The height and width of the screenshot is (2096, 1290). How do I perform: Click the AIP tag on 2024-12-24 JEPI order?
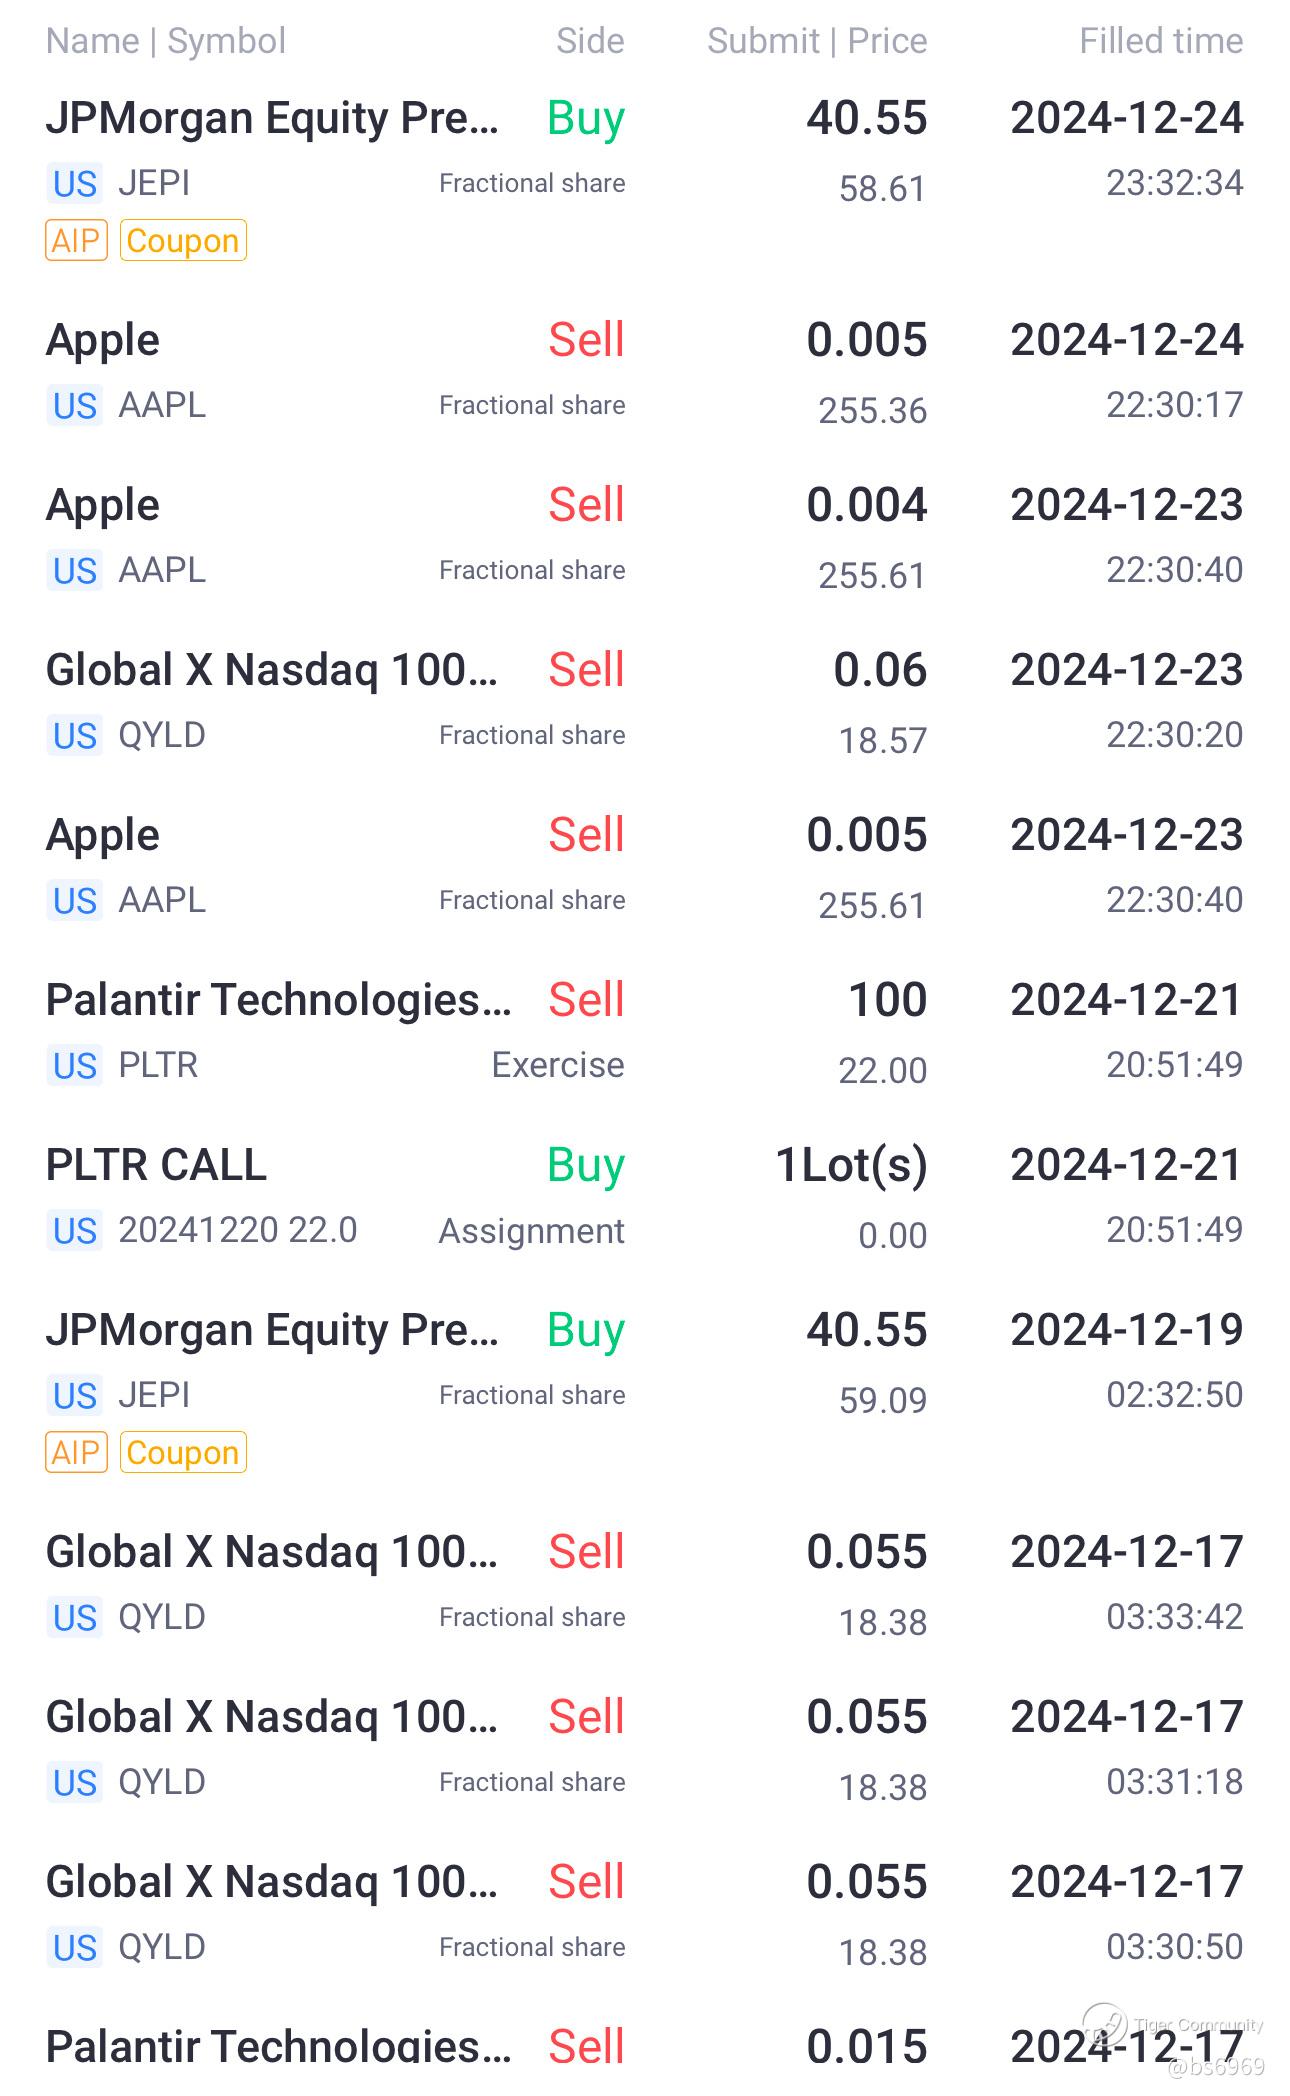point(76,241)
